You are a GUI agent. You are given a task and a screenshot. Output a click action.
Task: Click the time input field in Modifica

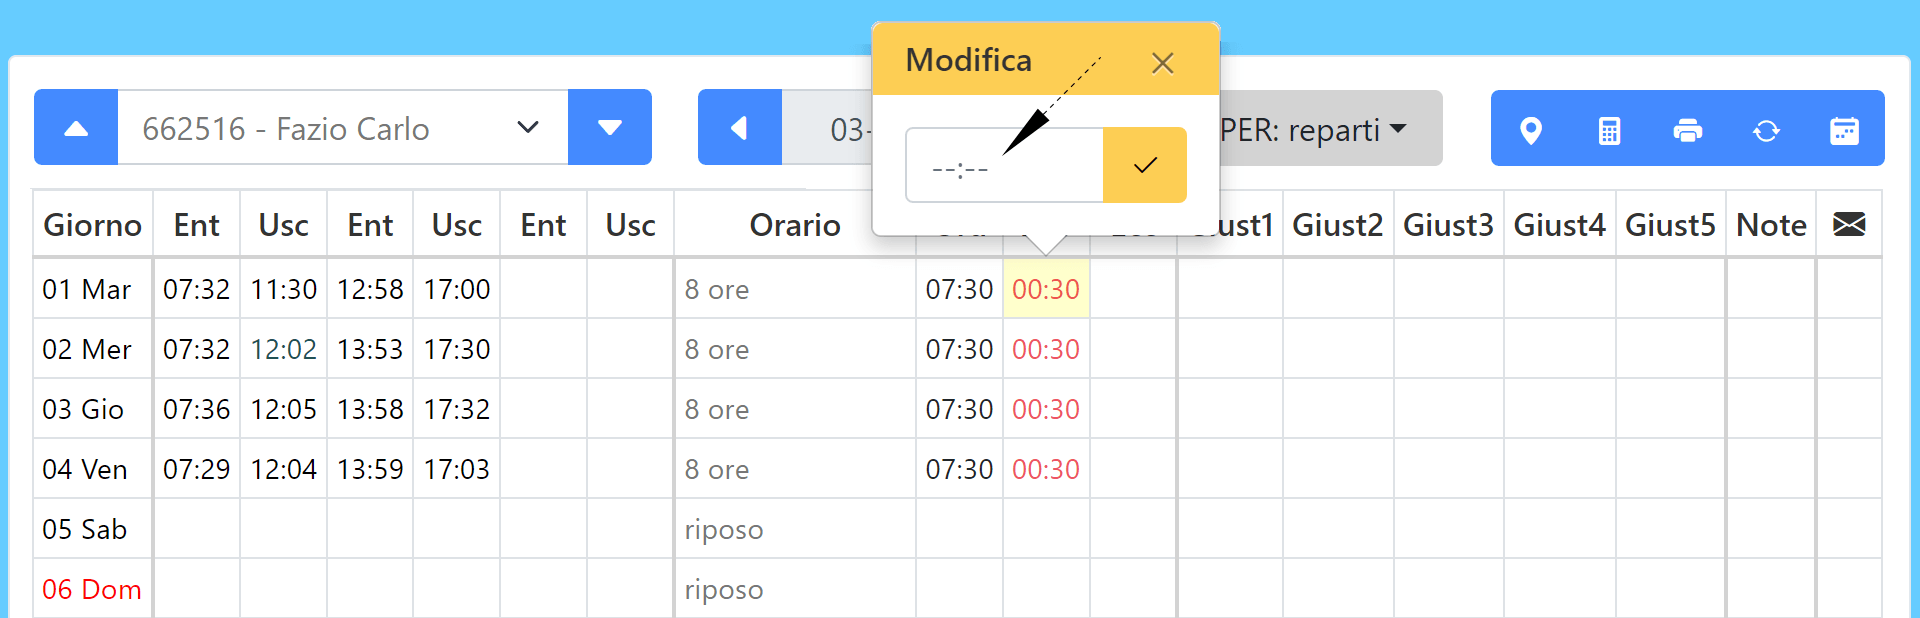click(x=1004, y=165)
